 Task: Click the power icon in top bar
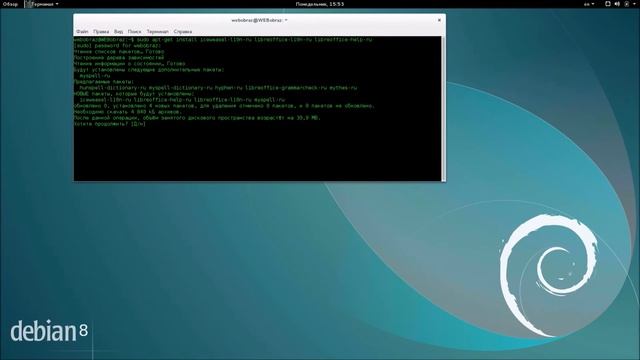tap(627, 4)
